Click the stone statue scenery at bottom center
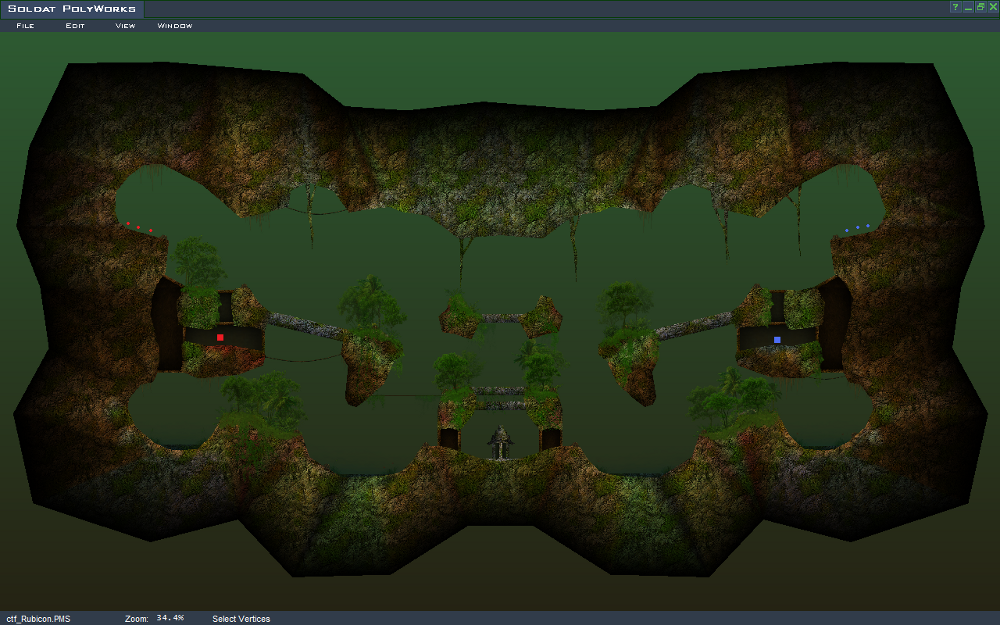Image resolution: width=1000 pixels, height=625 pixels. 500,442
